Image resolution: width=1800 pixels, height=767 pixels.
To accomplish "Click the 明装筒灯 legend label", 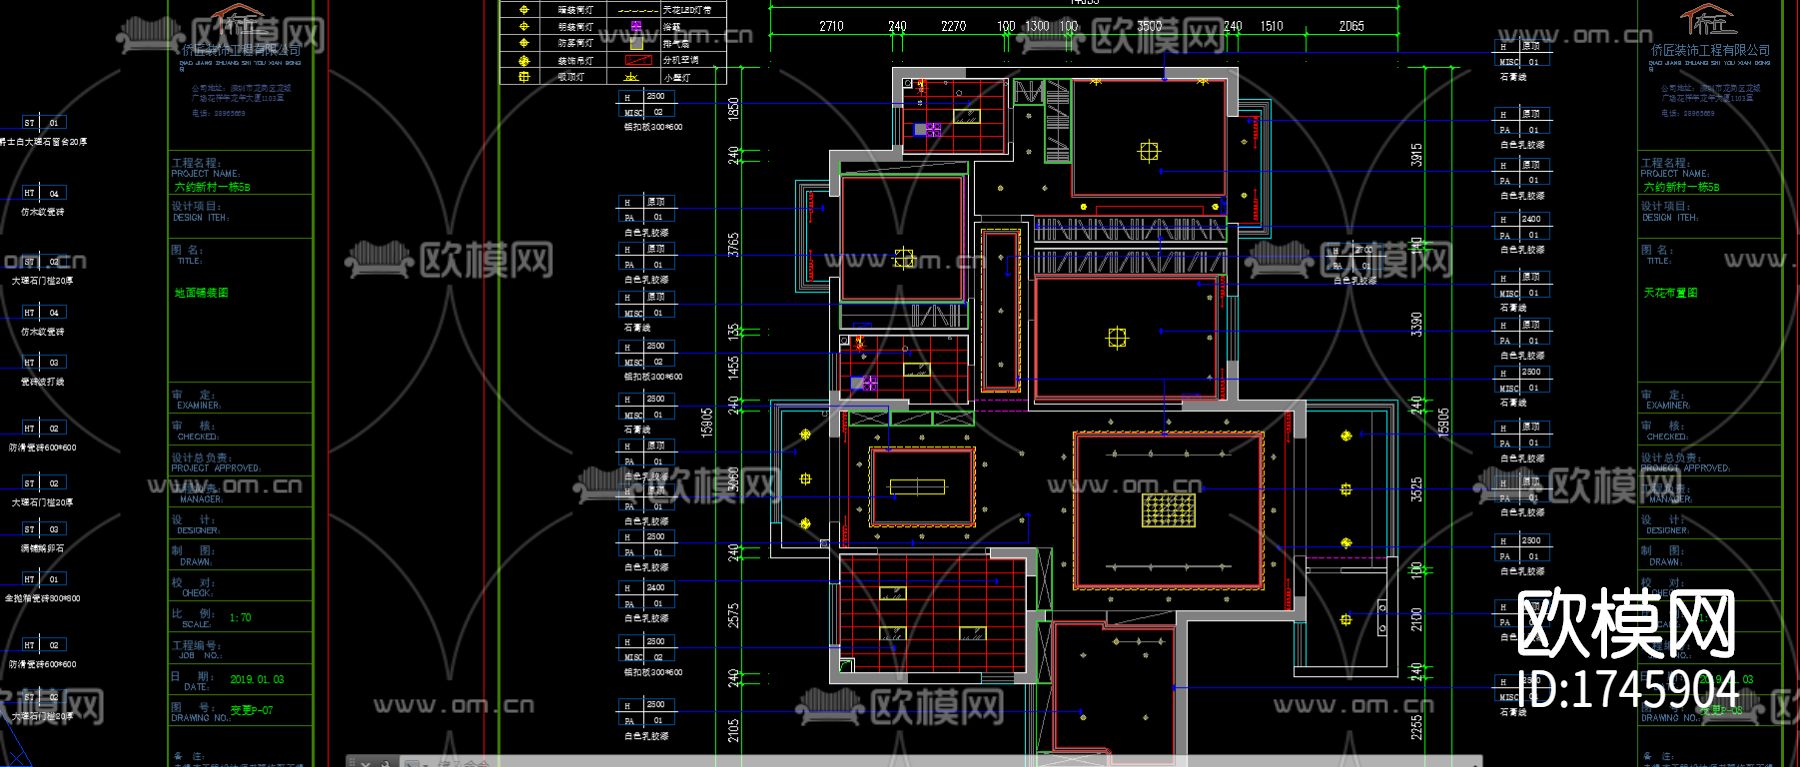I will [x=575, y=27].
